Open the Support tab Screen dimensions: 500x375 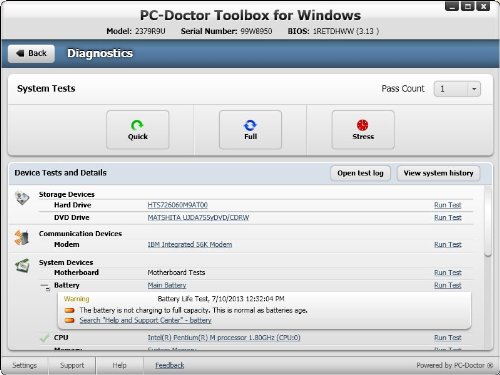tap(72, 365)
